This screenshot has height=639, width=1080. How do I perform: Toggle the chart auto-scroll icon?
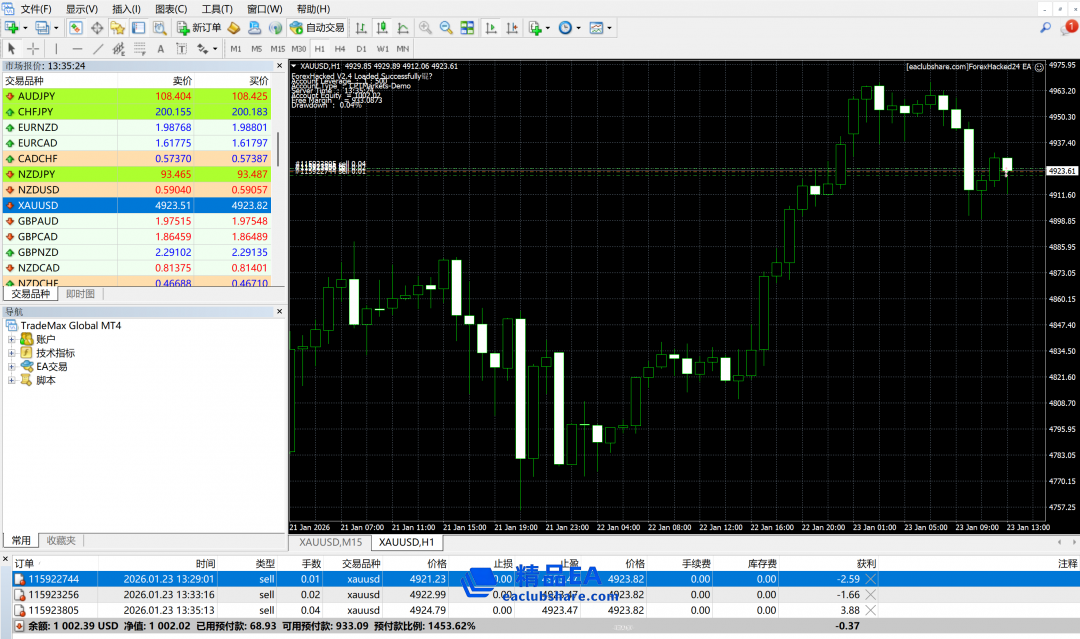coord(489,28)
